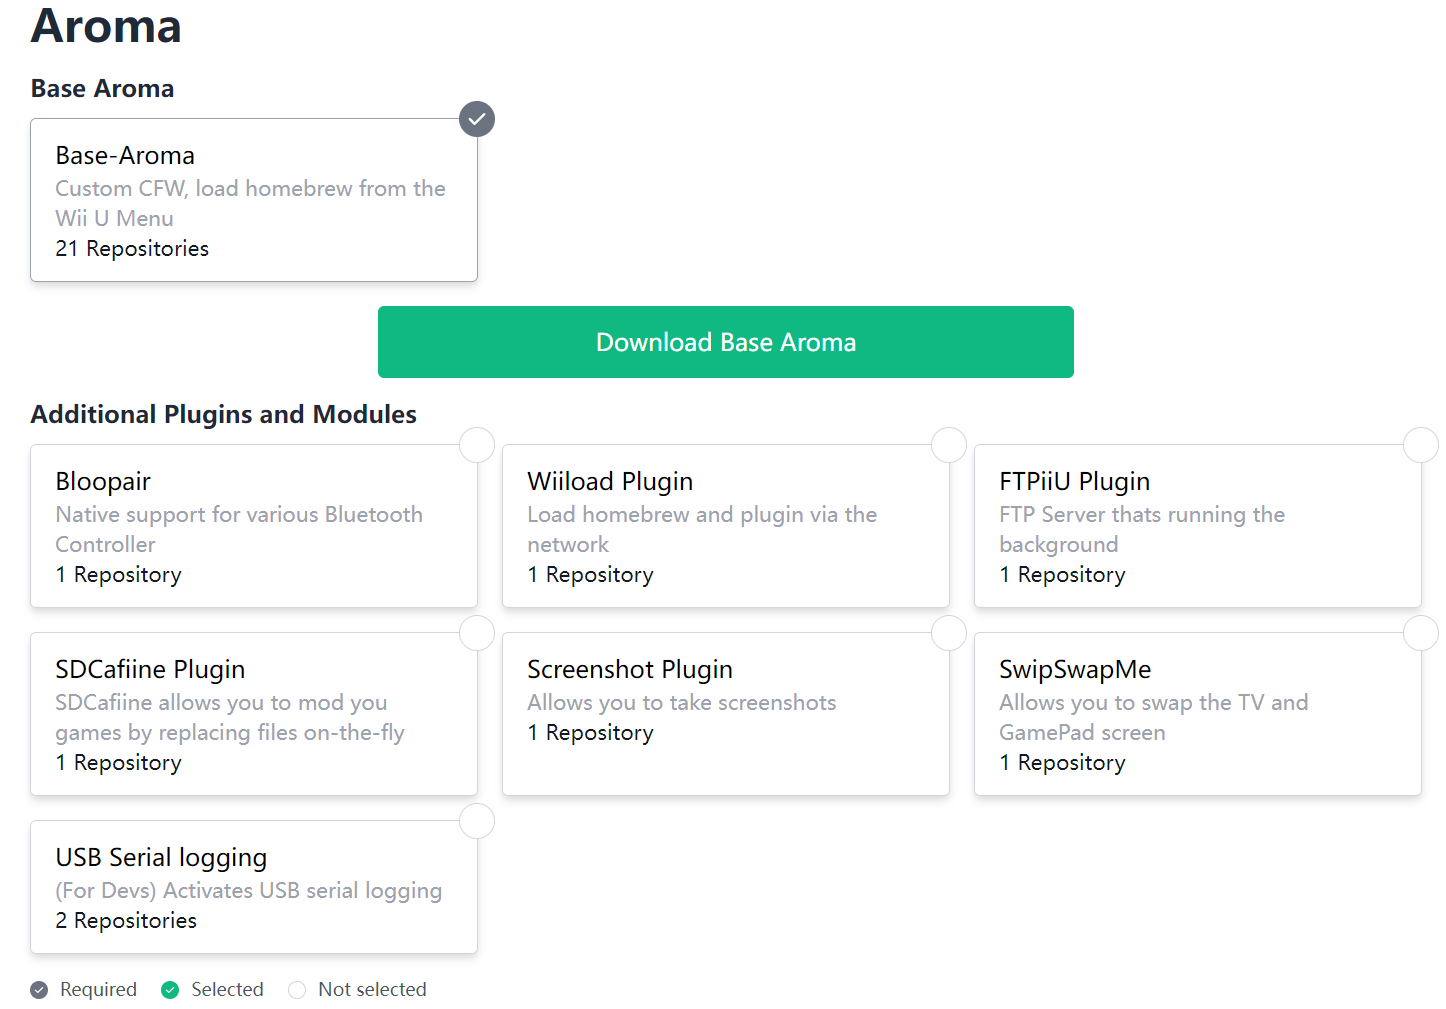Choose the Bloopair Bluetooth controller card
The width and height of the screenshot is (1446, 1009).
(x=254, y=527)
